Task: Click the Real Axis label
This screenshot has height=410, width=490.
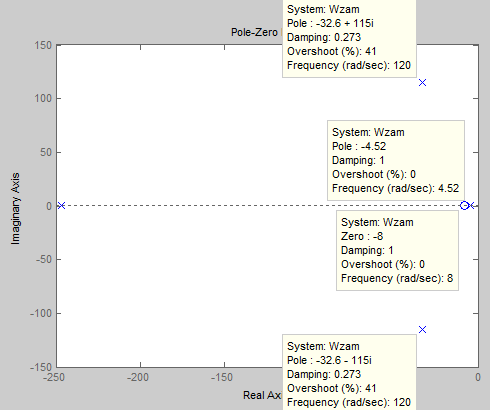Action: tap(262, 395)
